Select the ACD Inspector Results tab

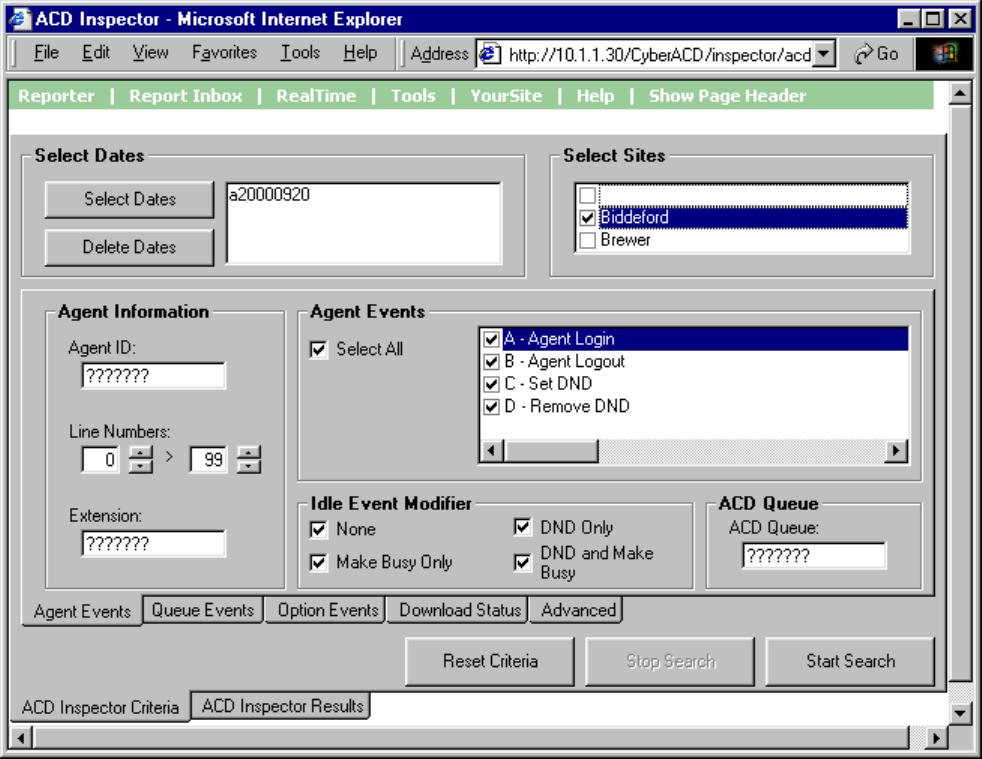click(281, 706)
